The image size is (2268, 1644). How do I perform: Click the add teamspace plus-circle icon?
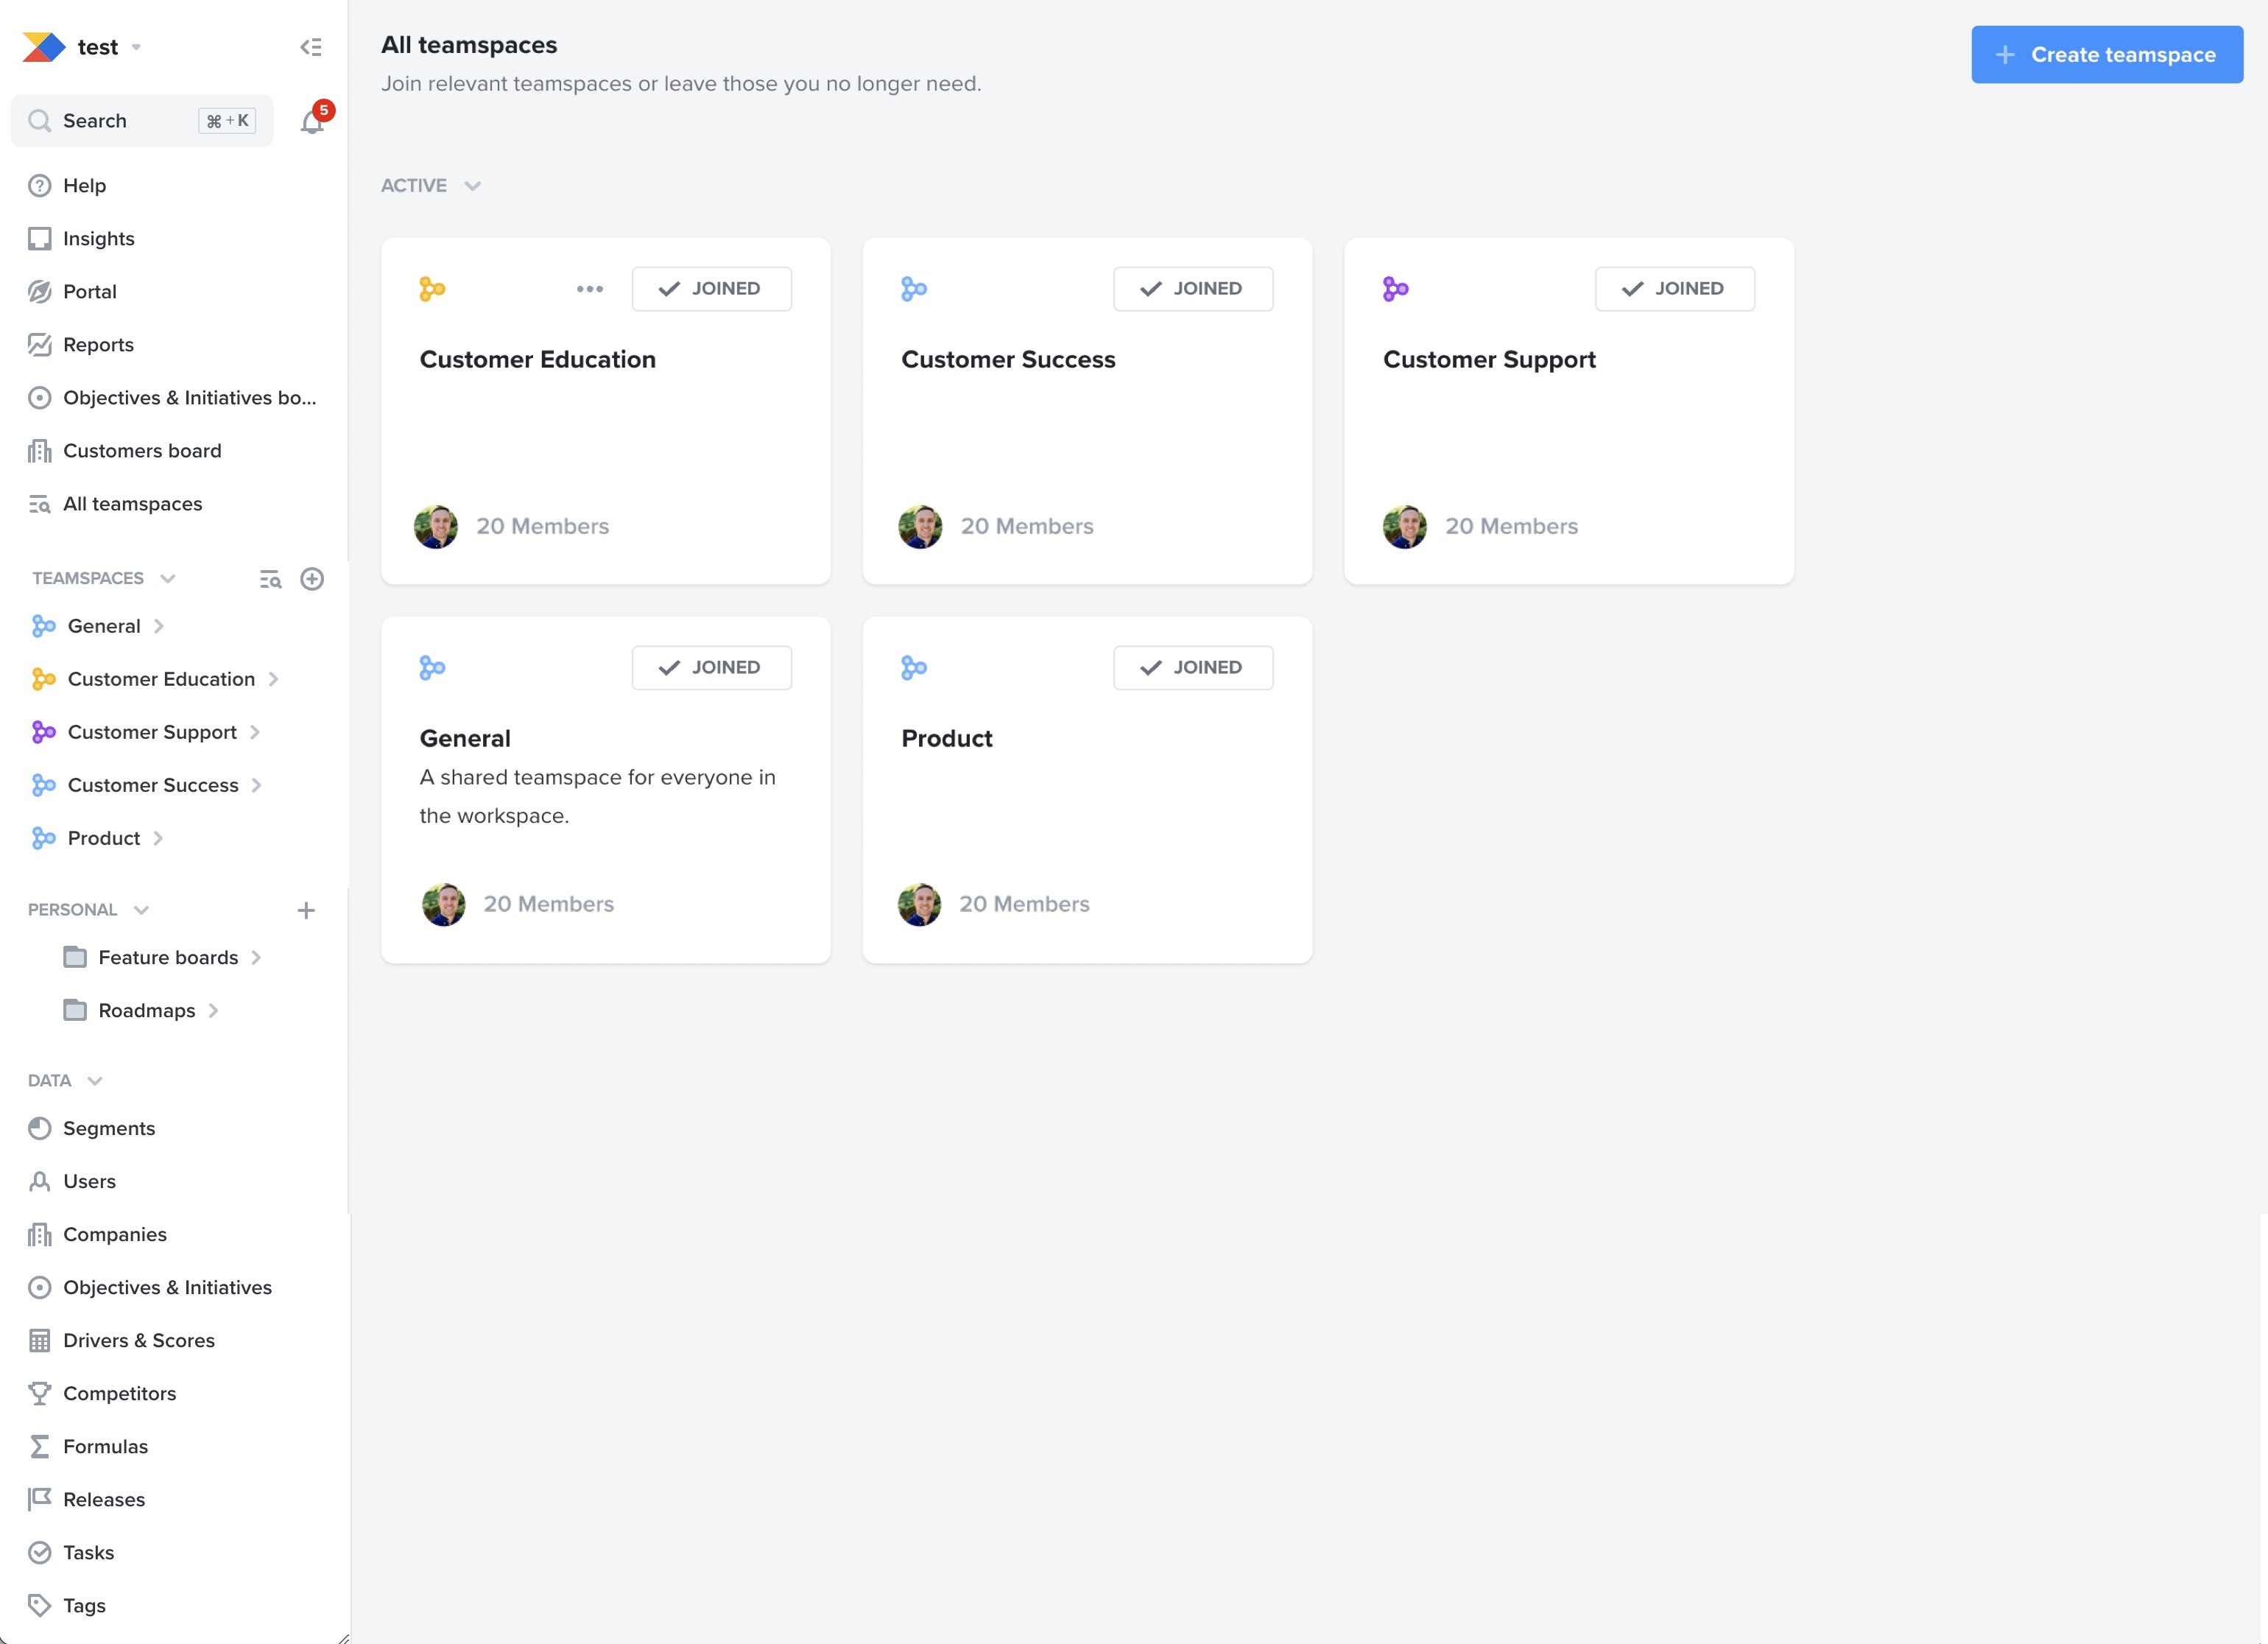312,579
